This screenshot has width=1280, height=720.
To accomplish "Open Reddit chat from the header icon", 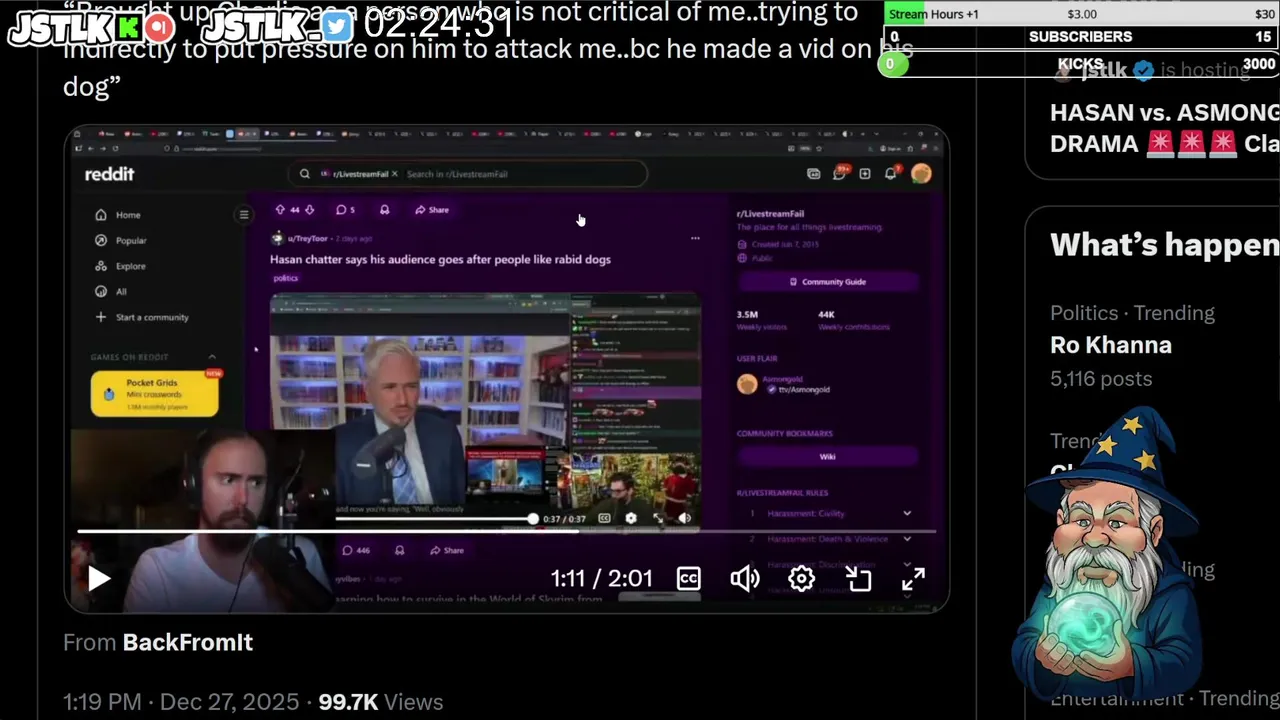I will tap(840, 174).
